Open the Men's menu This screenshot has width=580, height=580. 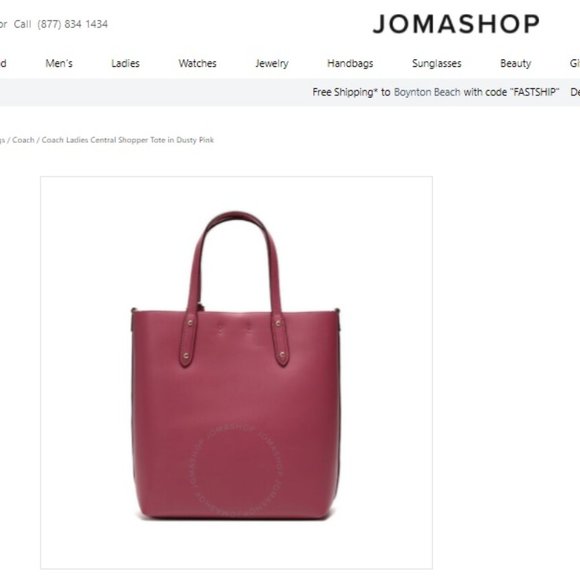click(59, 63)
